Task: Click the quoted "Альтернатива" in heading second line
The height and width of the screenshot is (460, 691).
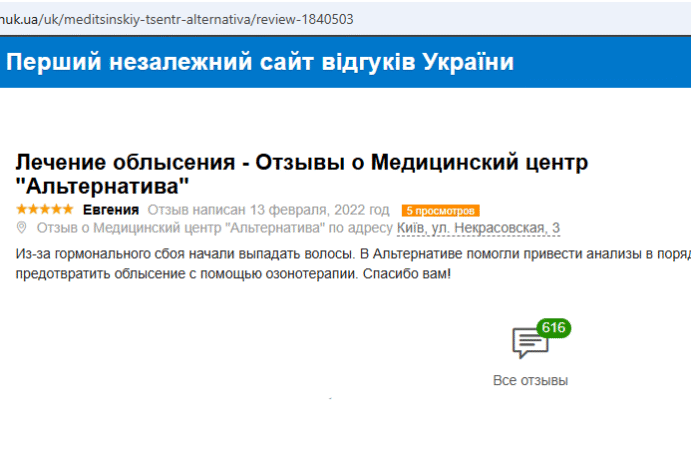Action: 102,186
